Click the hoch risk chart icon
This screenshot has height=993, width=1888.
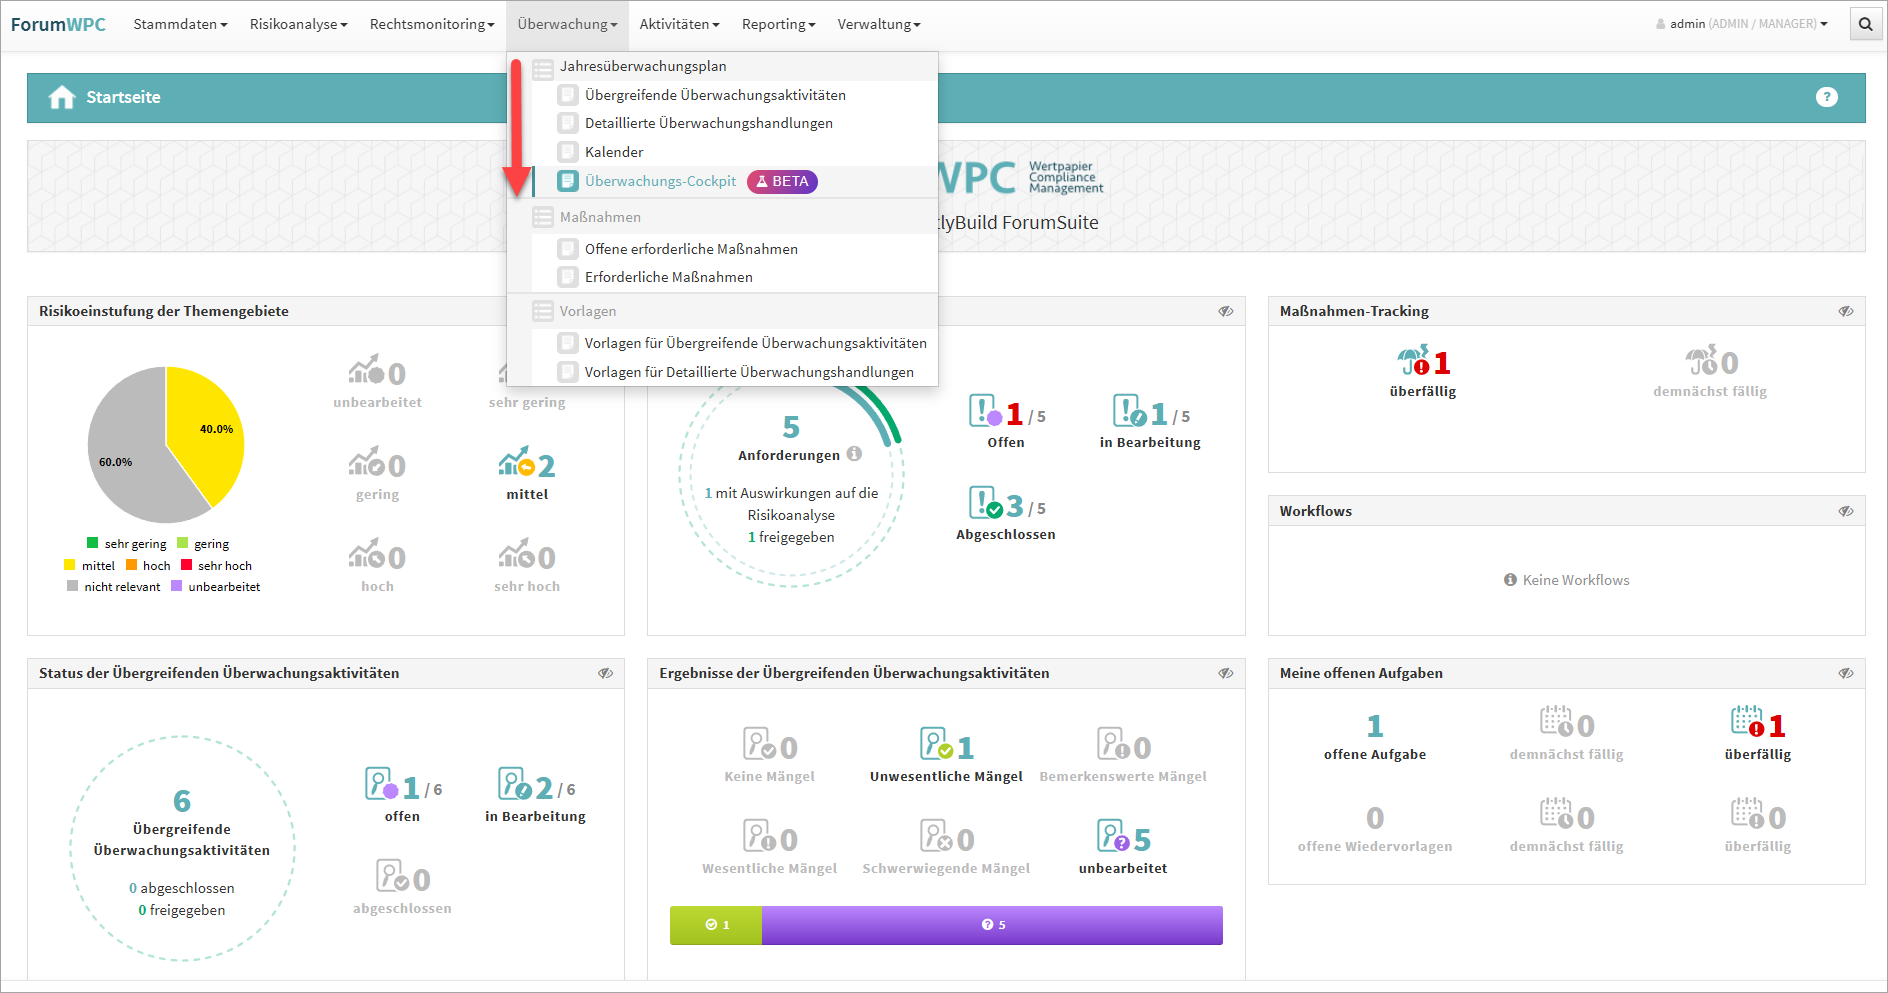366,555
